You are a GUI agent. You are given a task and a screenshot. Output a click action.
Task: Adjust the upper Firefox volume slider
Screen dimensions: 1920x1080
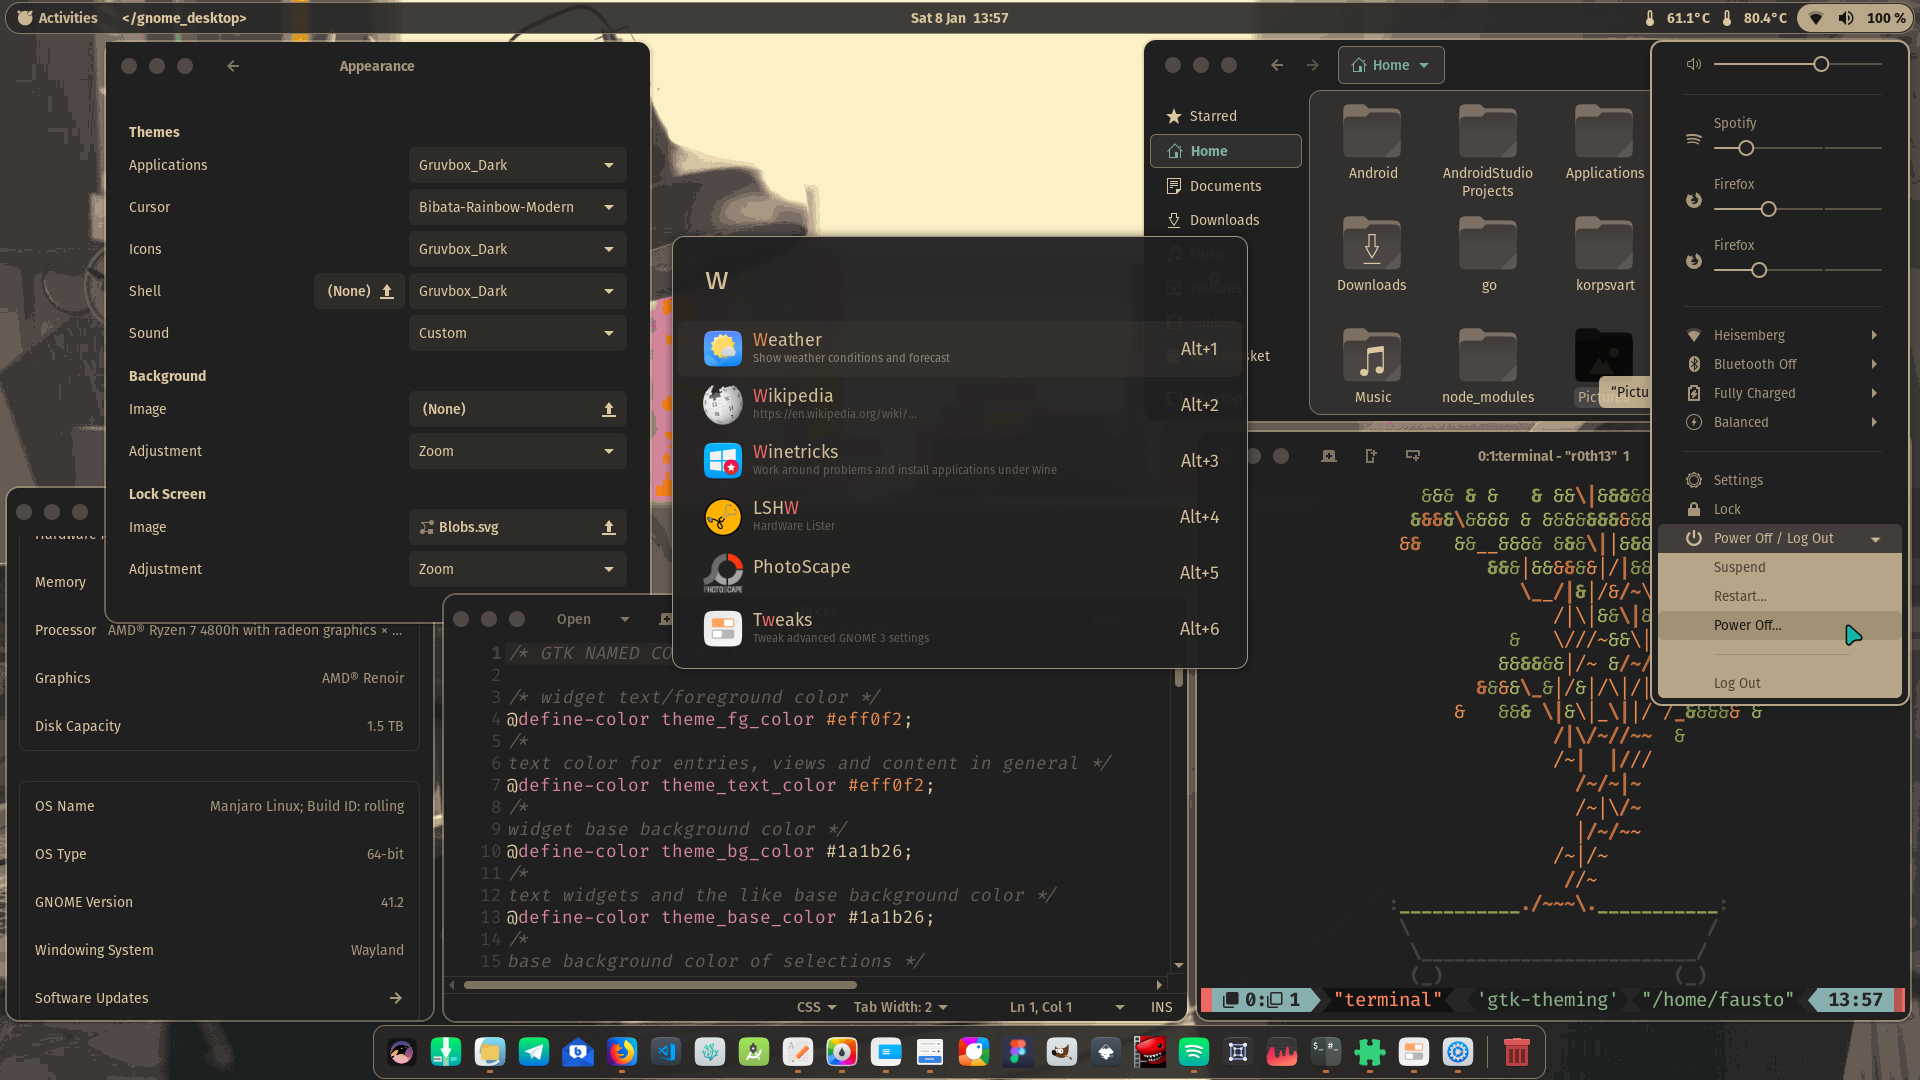pos(1798,209)
